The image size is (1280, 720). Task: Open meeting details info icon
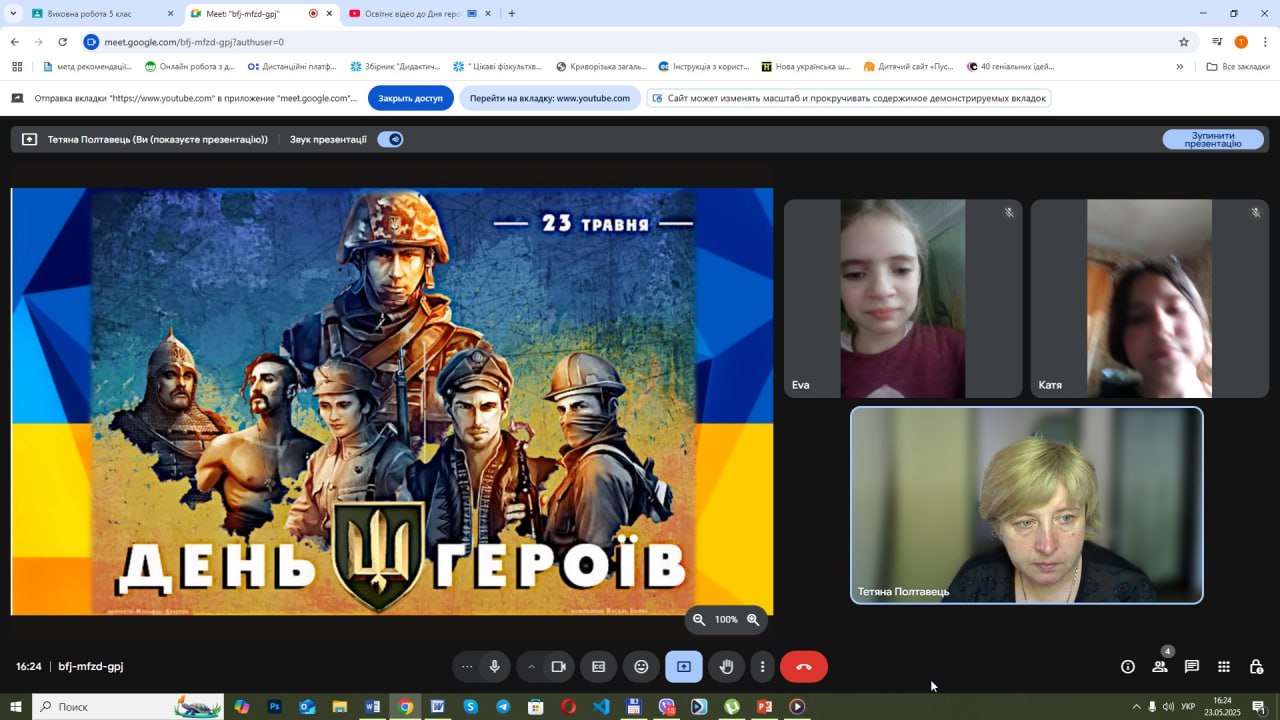tap(1128, 667)
